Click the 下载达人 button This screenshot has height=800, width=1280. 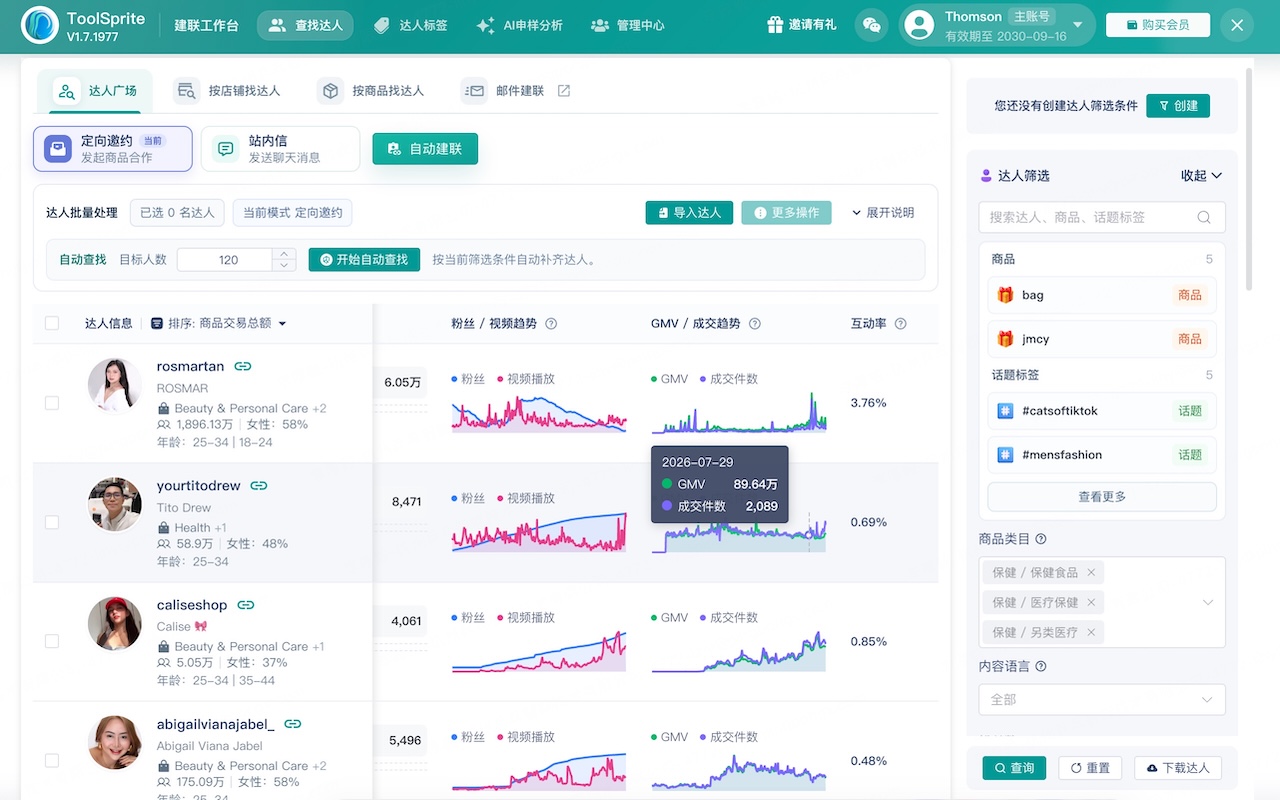(1178, 768)
